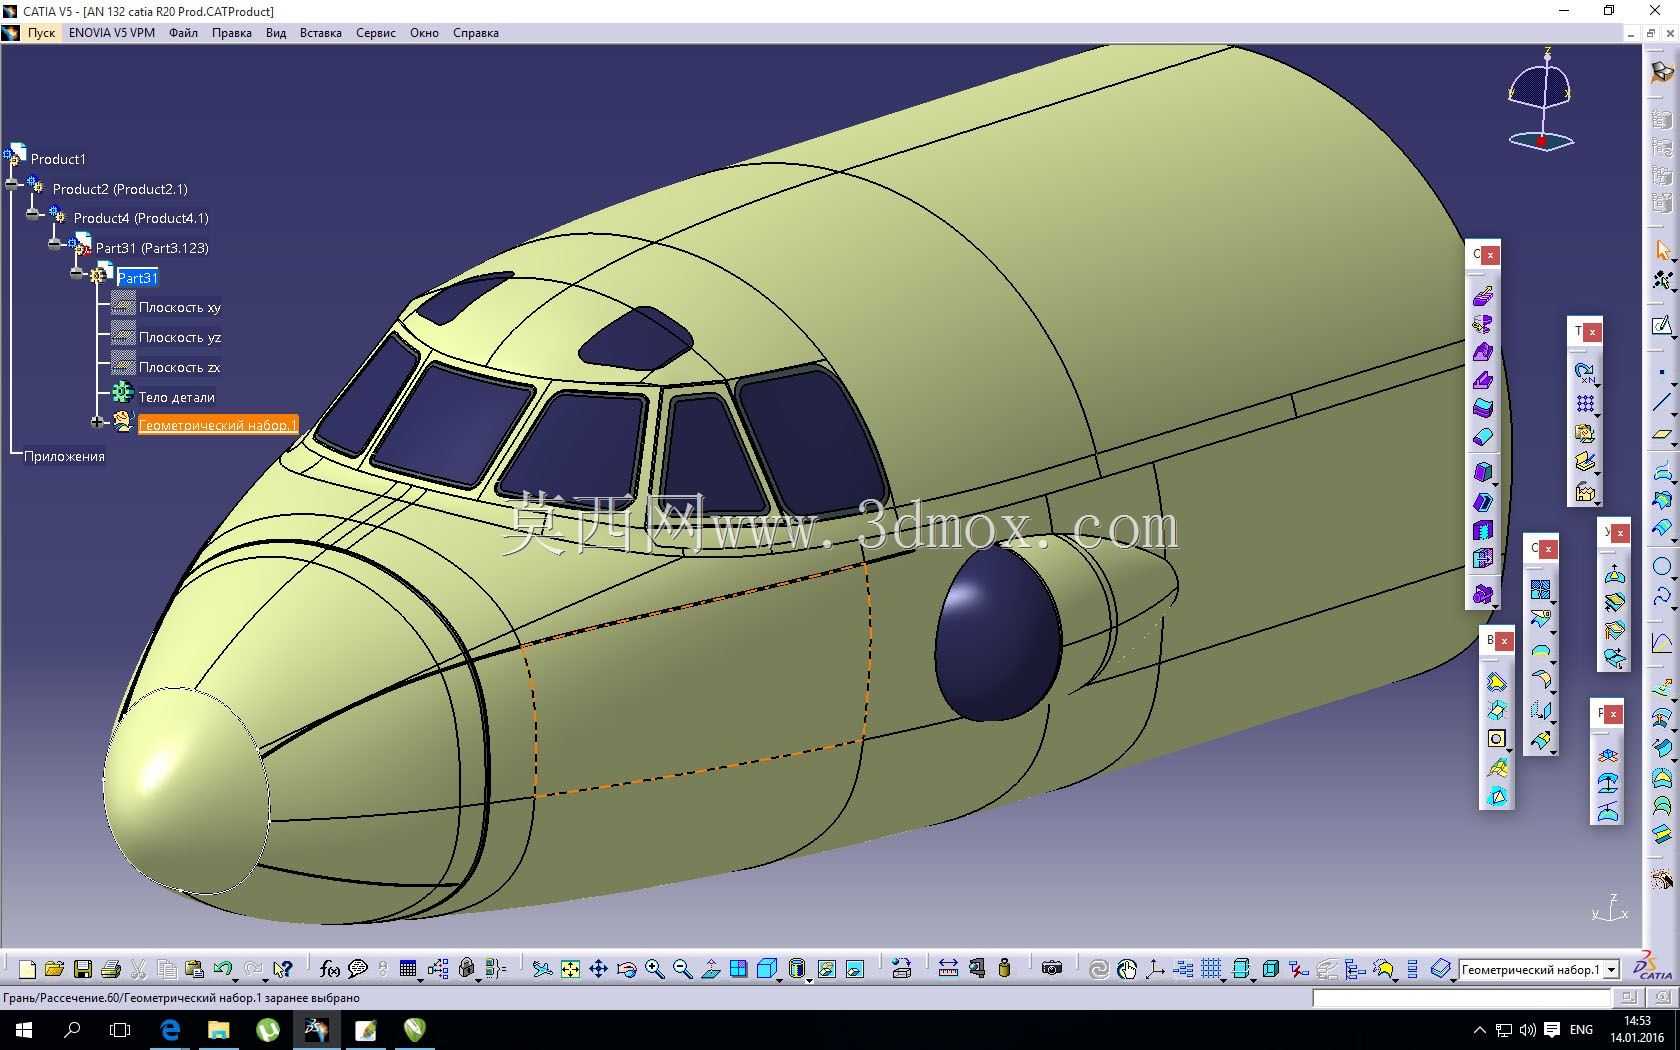
Task: Open the Геометрический набор.1 dropdown
Action: (x=1612, y=970)
